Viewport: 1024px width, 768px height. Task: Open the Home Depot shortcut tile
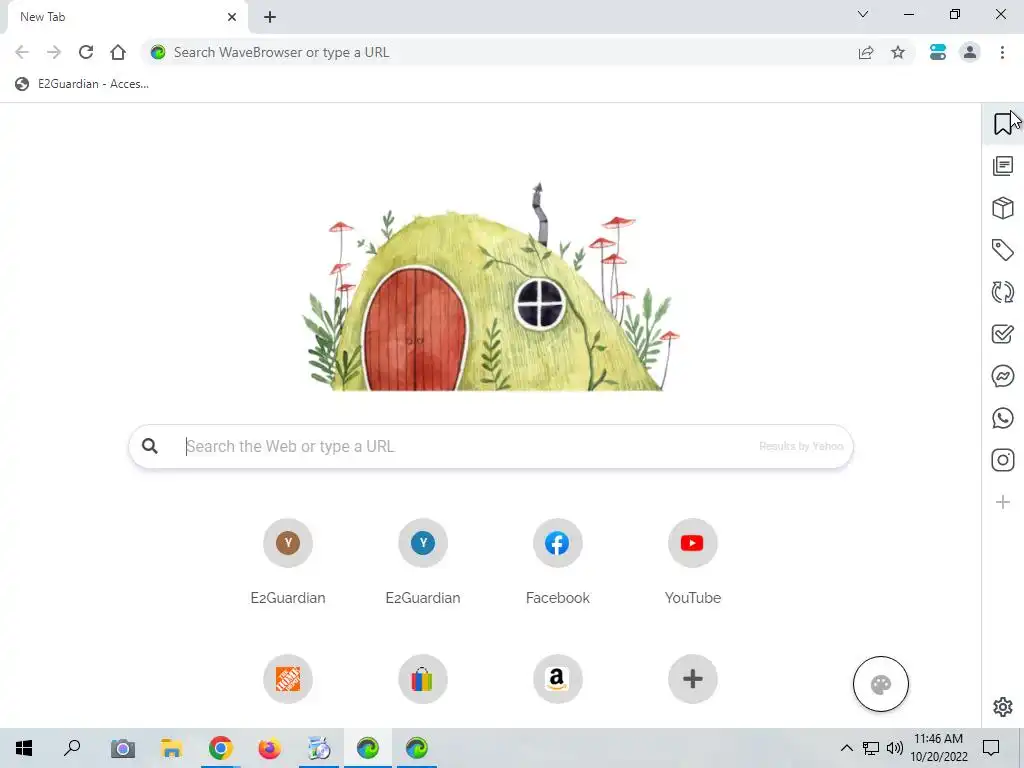coord(288,679)
